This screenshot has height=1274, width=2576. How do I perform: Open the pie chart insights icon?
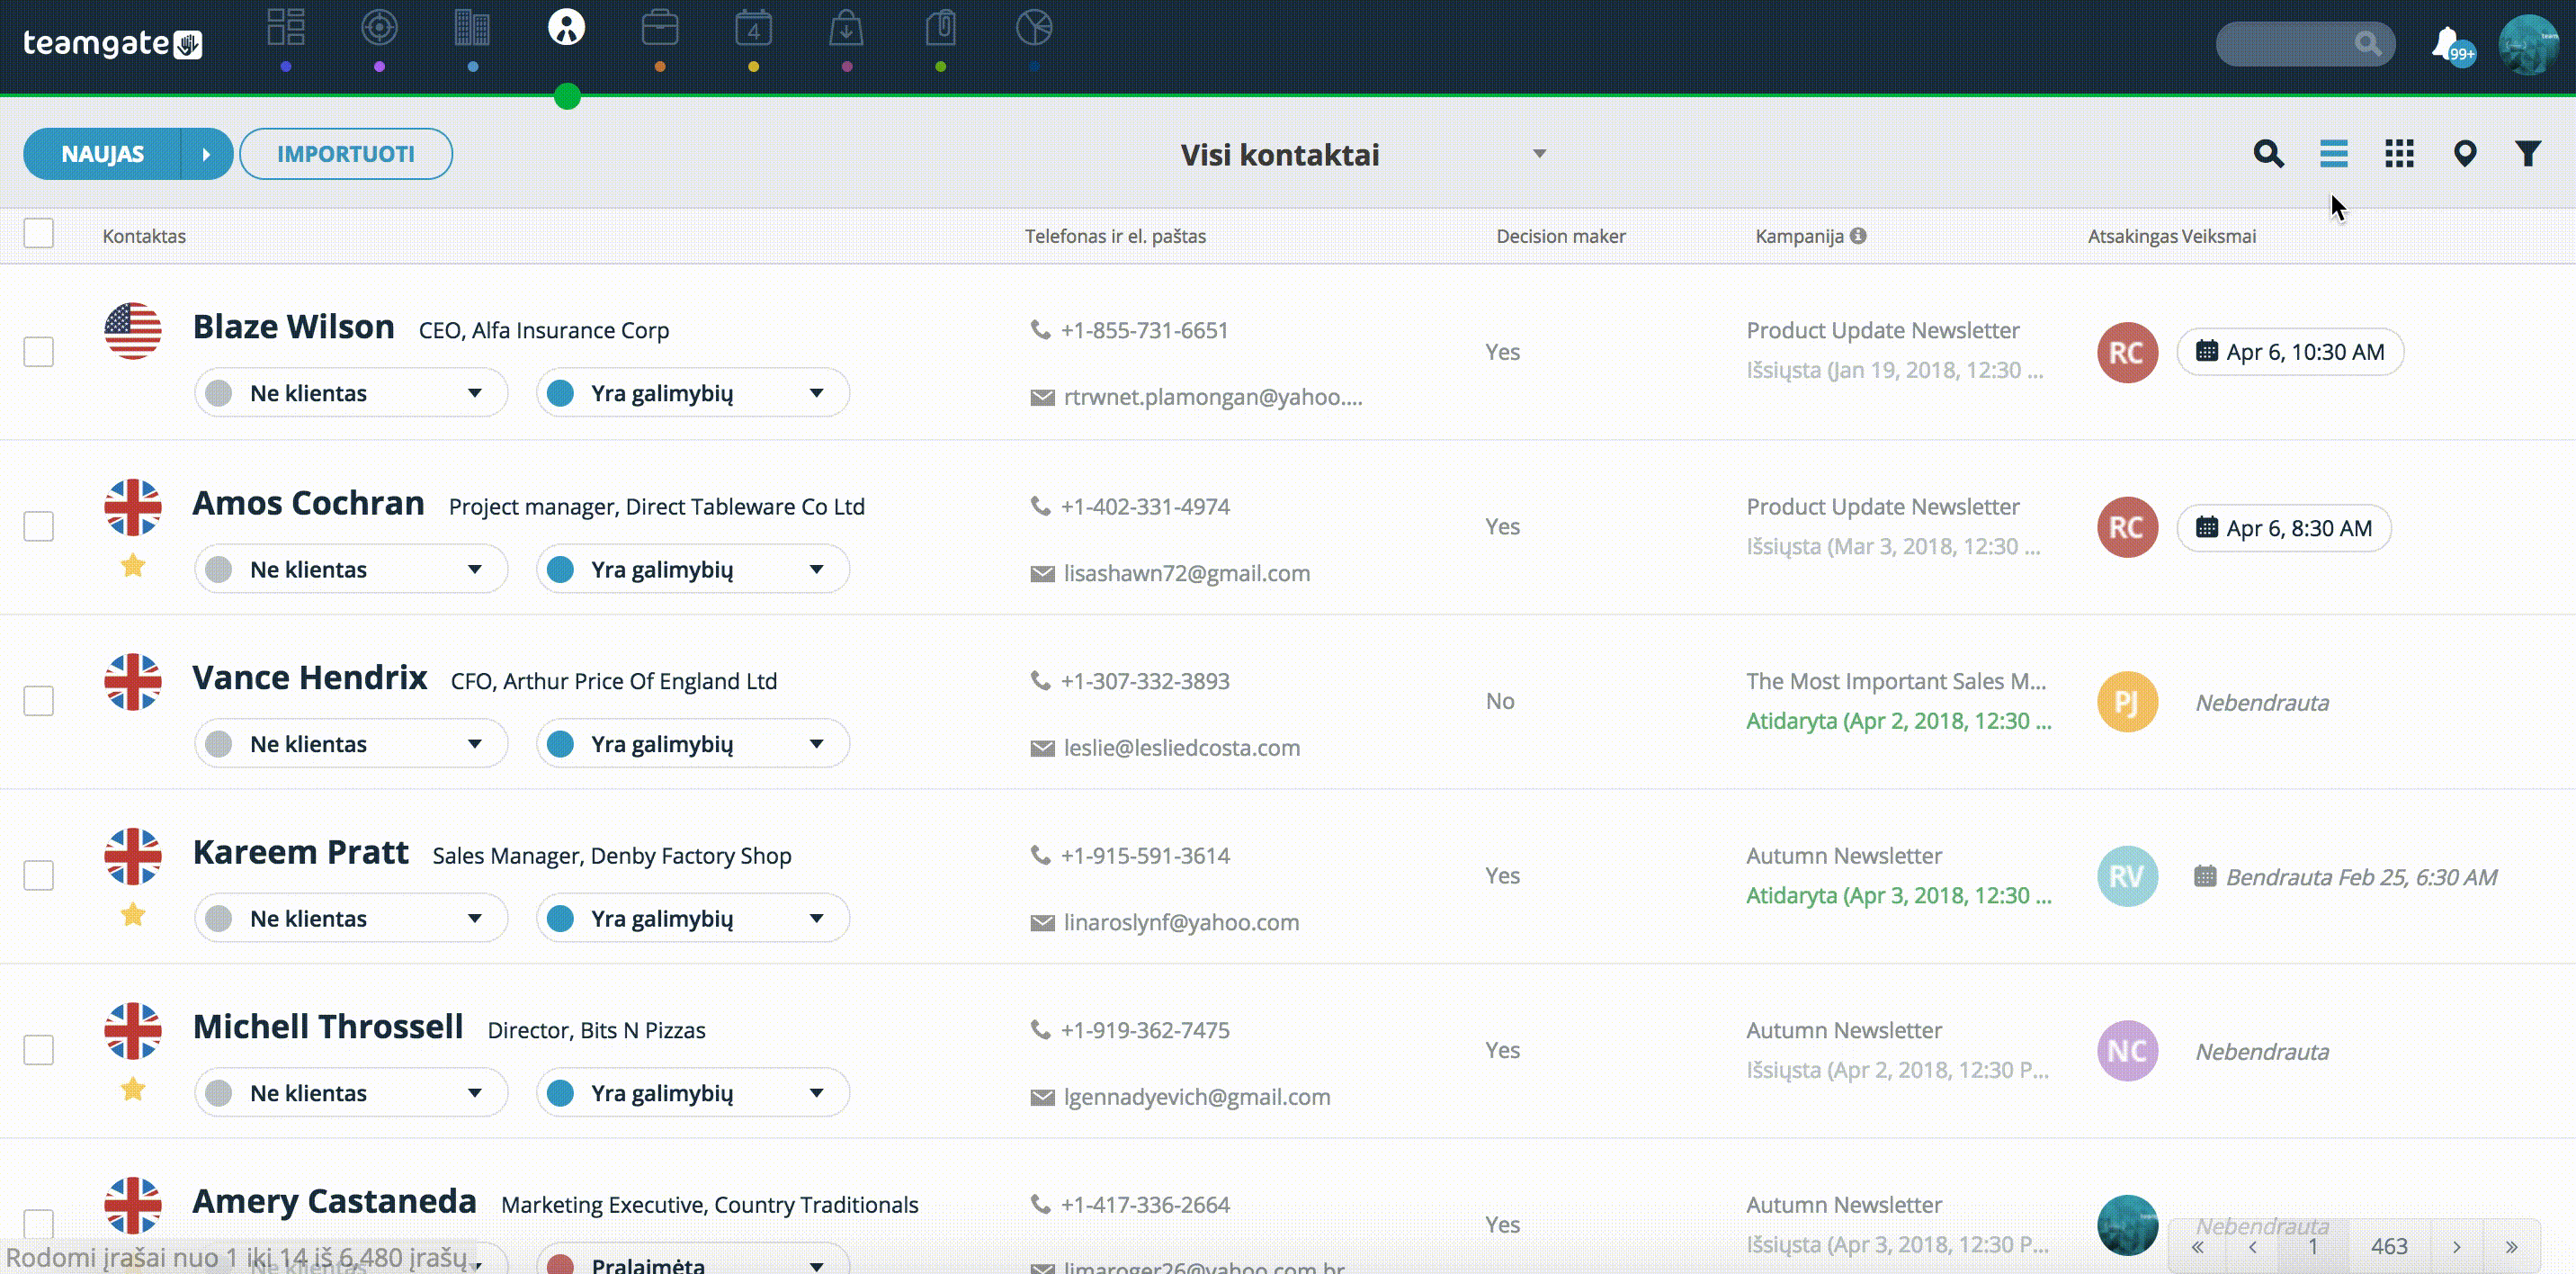(1034, 28)
